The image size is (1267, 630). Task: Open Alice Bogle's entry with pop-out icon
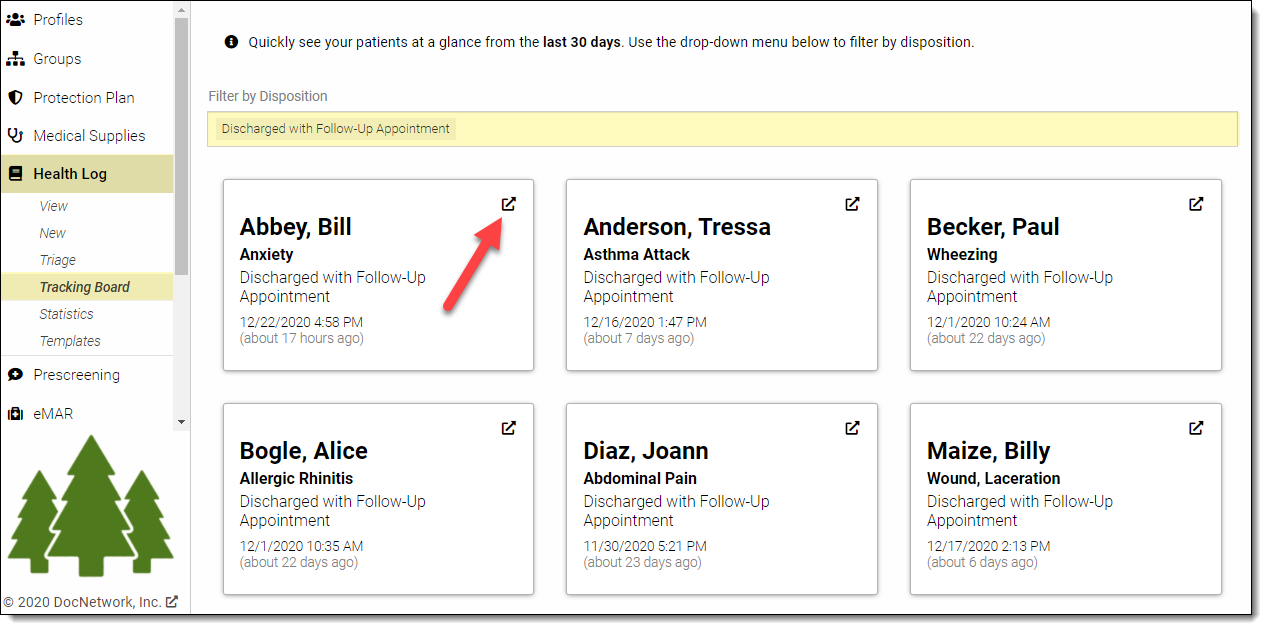(508, 428)
